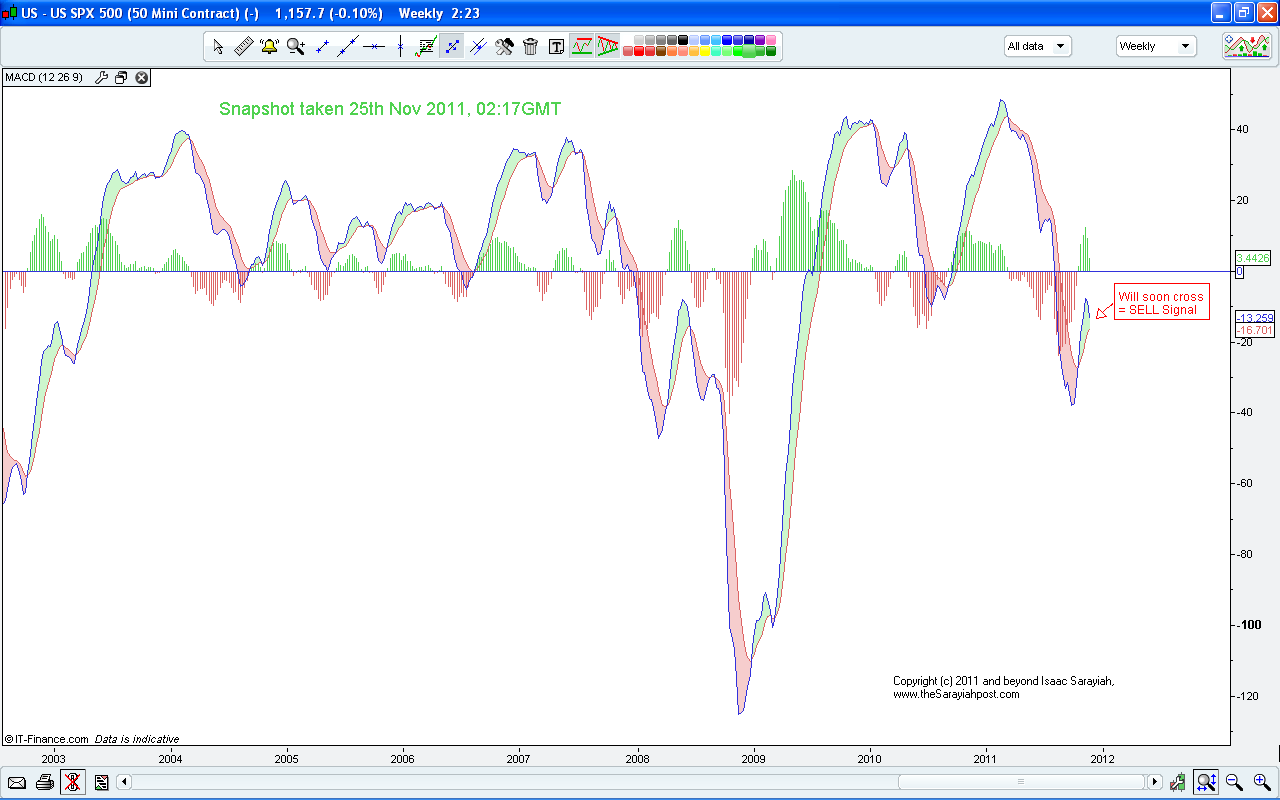Screen dimensions: 1280x800
Task: Click the zoom out magnifier button
Action: [1234, 782]
